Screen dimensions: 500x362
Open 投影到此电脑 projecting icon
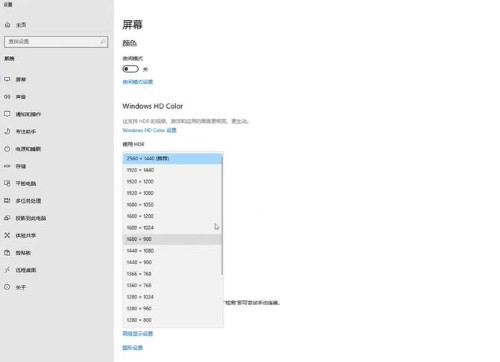[7, 218]
